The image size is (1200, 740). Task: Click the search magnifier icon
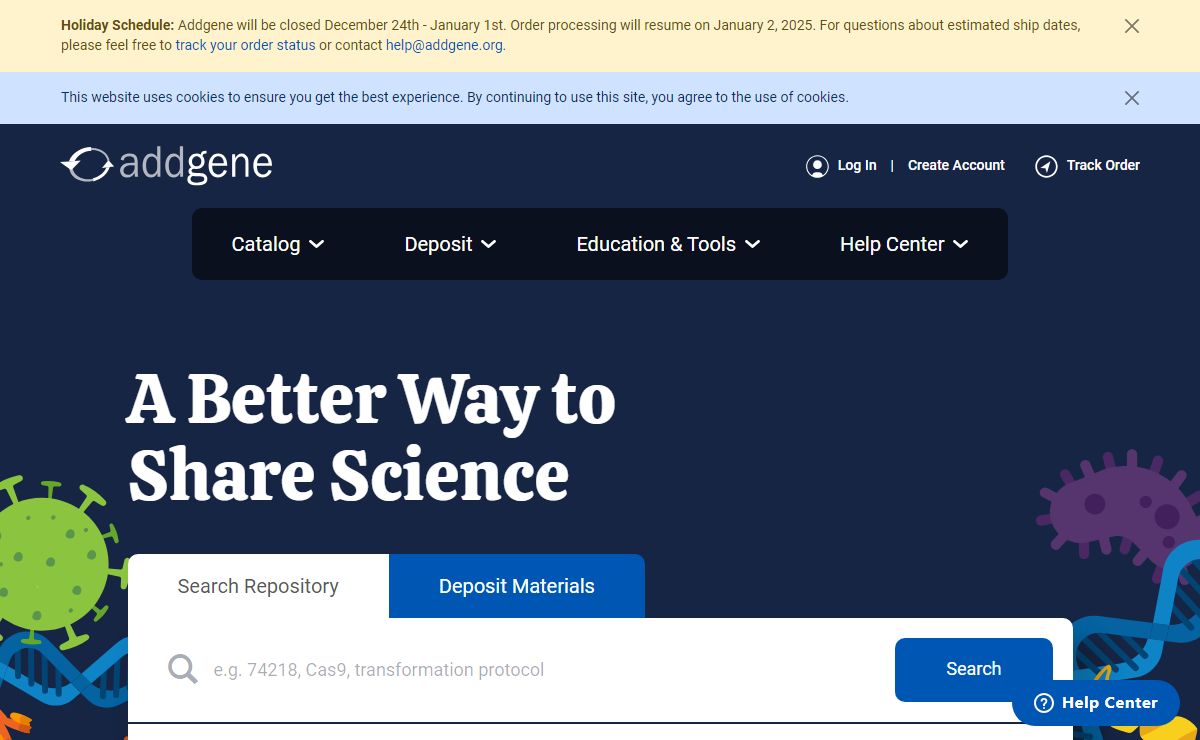click(183, 669)
